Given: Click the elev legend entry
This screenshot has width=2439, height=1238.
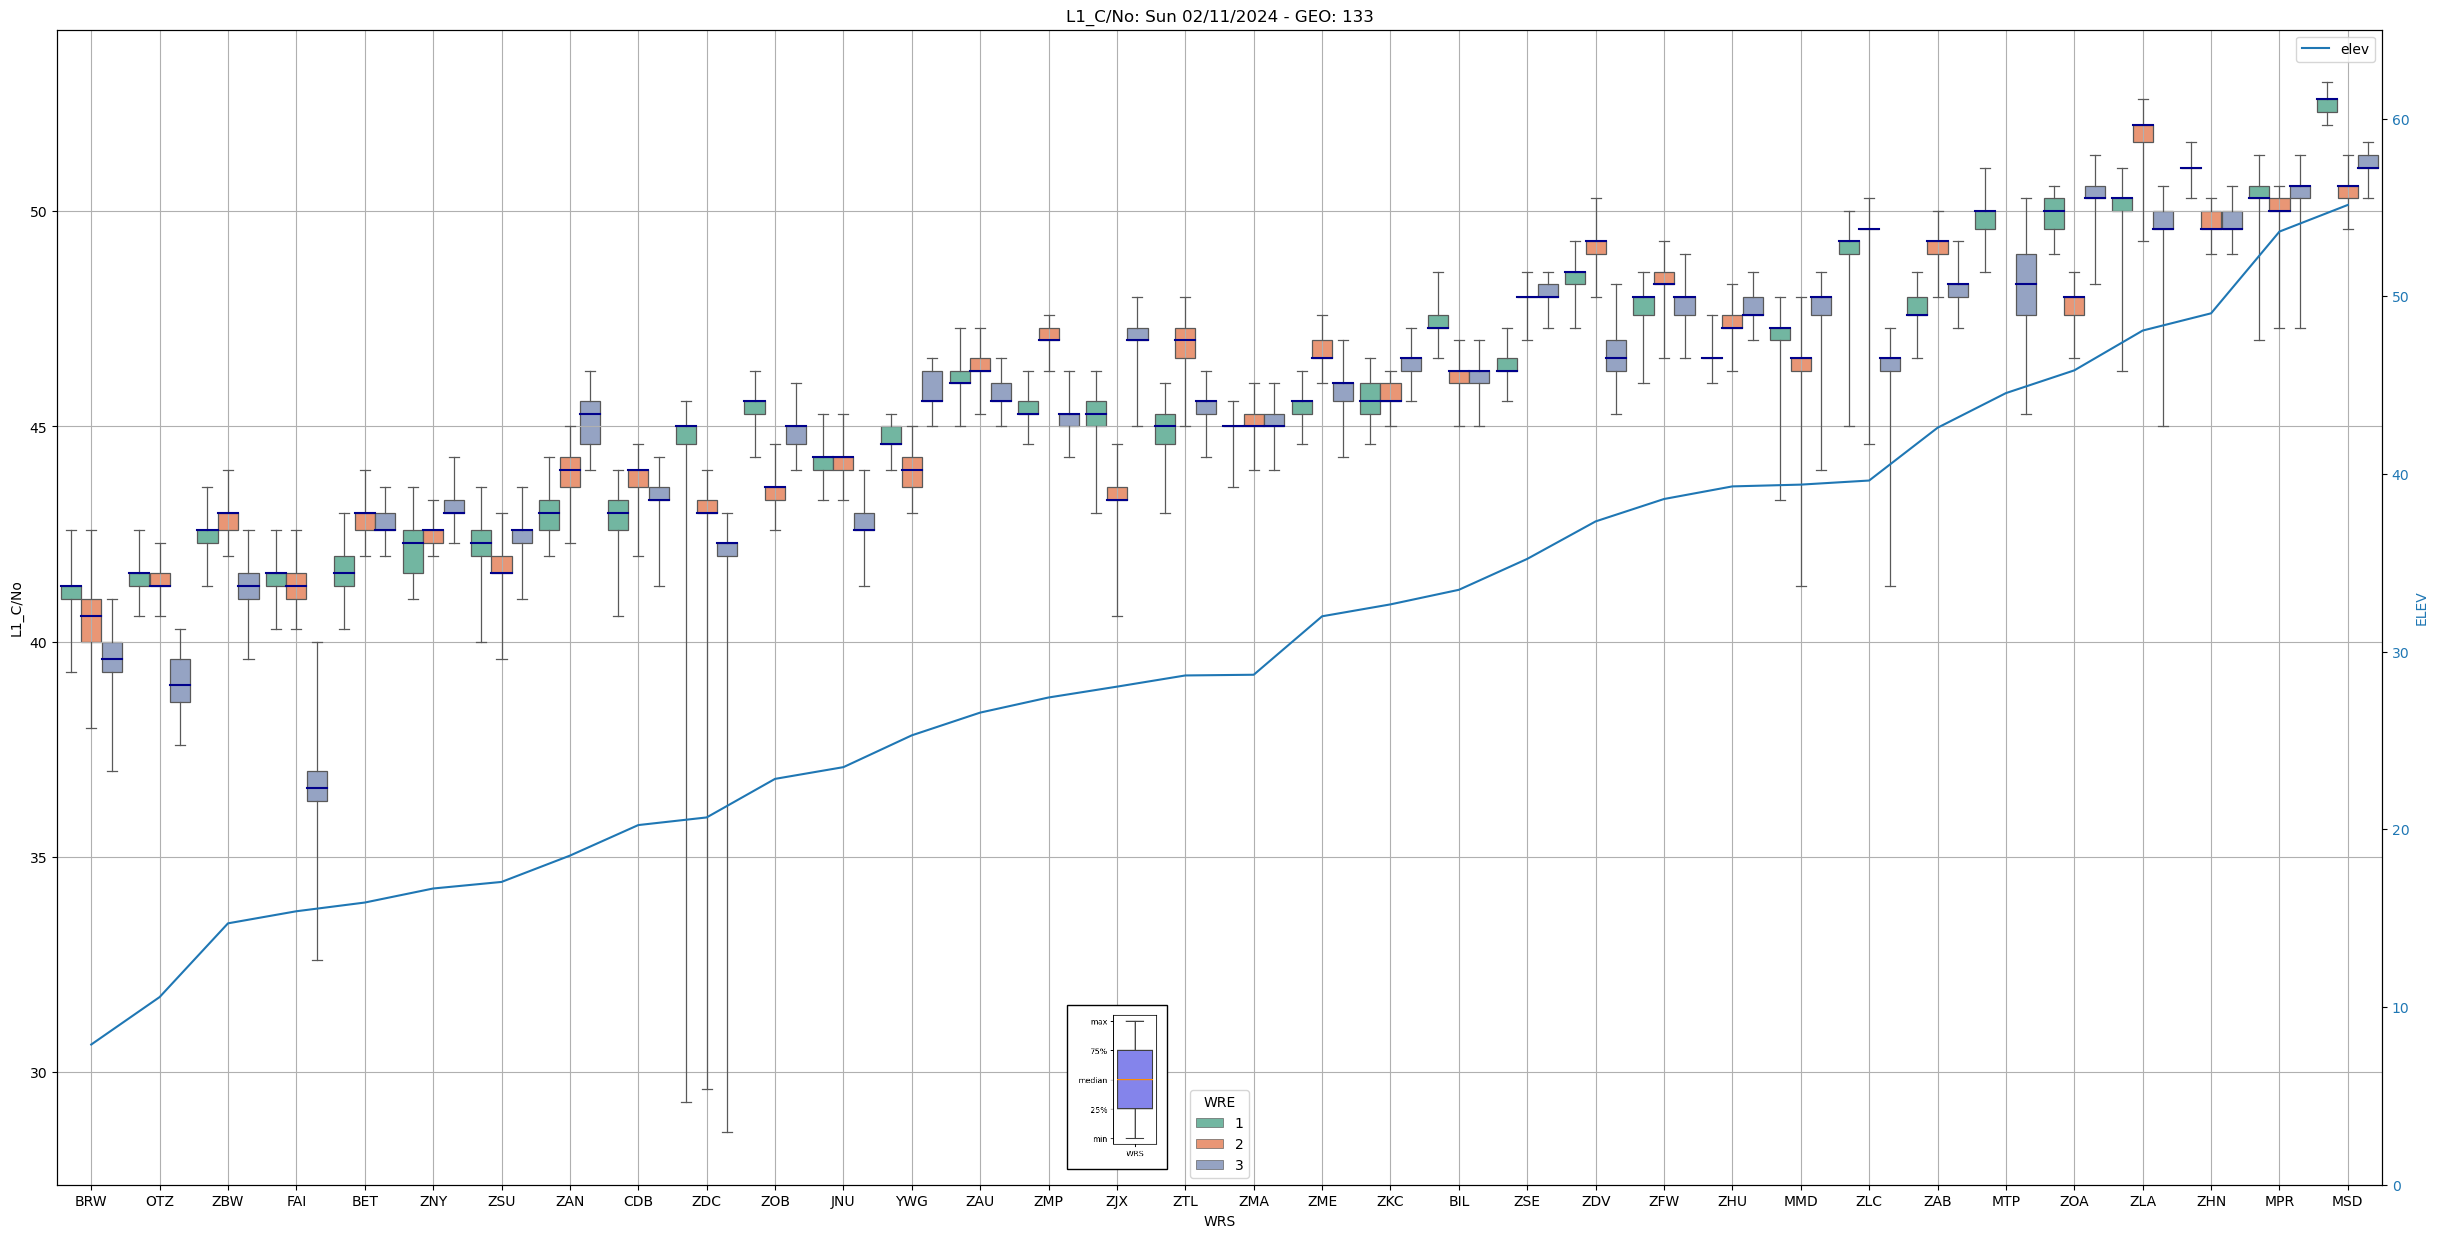Looking at the screenshot, I should tap(2335, 49).
